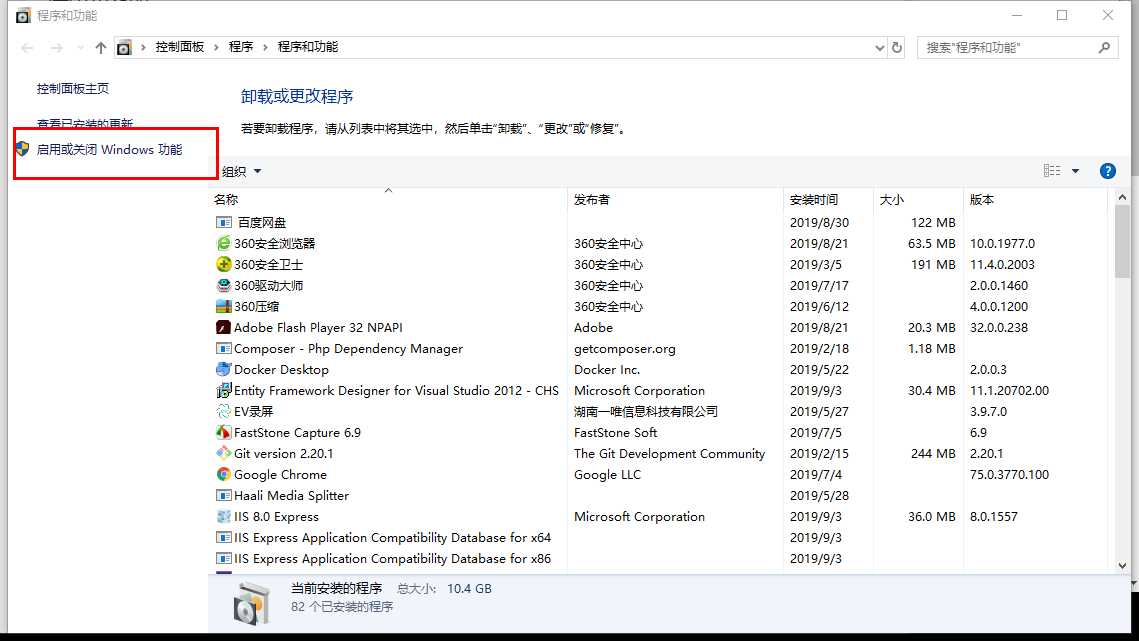Image resolution: width=1139 pixels, height=641 pixels.
Task: Click the Adobe Flash Player icon
Action: point(224,328)
